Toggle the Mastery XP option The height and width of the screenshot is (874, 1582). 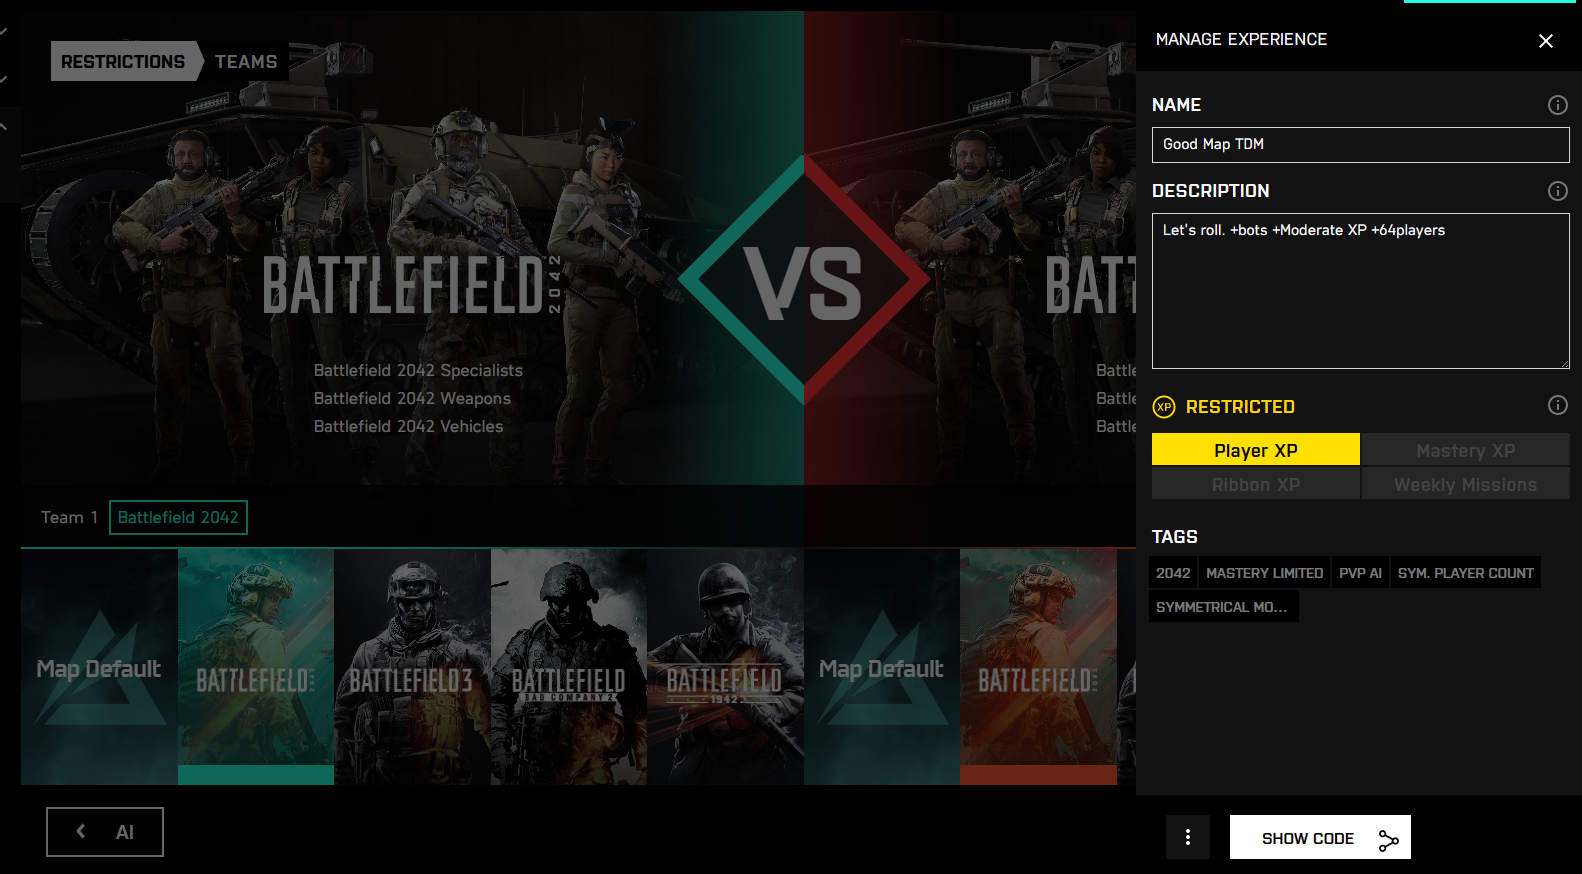pyautogui.click(x=1465, y=450)
